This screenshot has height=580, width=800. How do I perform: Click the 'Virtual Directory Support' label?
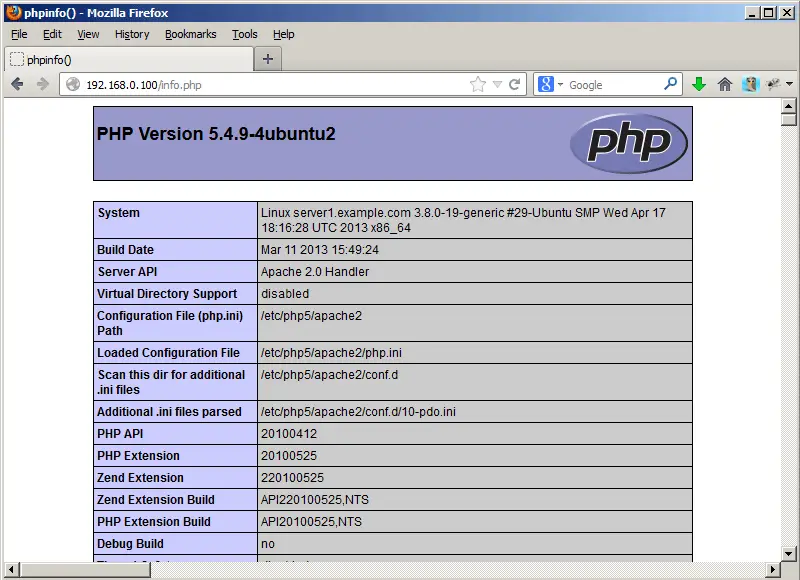[x=167, y=293]
